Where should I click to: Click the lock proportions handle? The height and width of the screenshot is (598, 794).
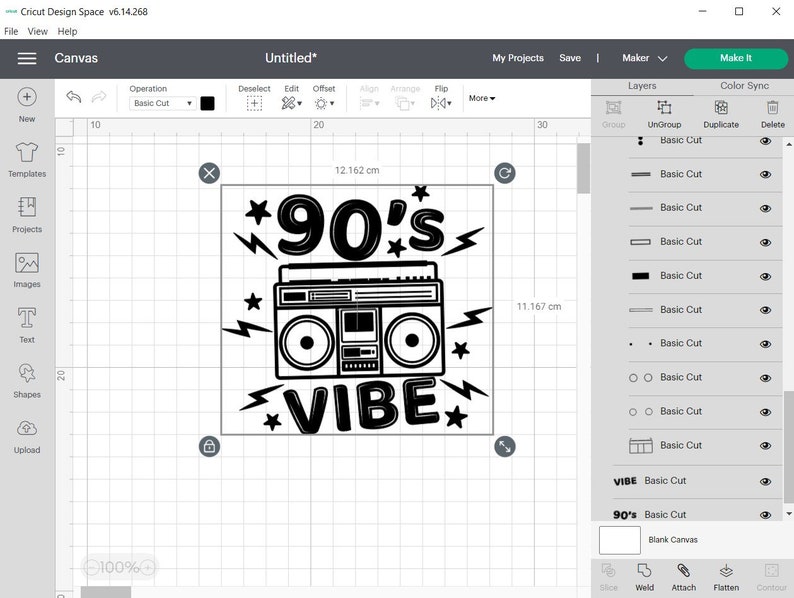coord(209,447)
